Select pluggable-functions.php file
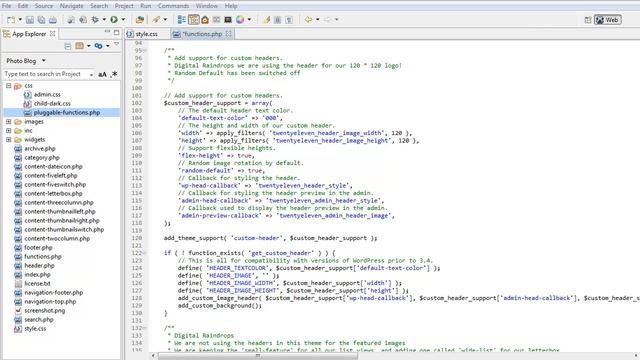This screenshot has height=360, width=640. pos(67,113)
